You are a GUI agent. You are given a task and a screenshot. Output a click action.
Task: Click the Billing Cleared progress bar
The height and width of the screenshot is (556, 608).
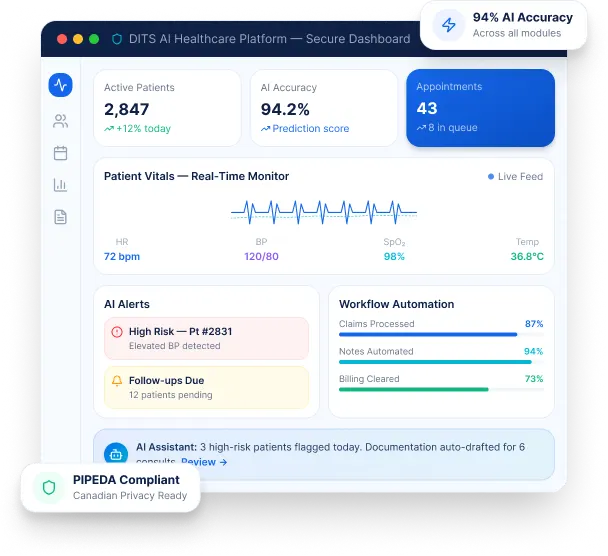pyautogui.click(x=441, y=389)
